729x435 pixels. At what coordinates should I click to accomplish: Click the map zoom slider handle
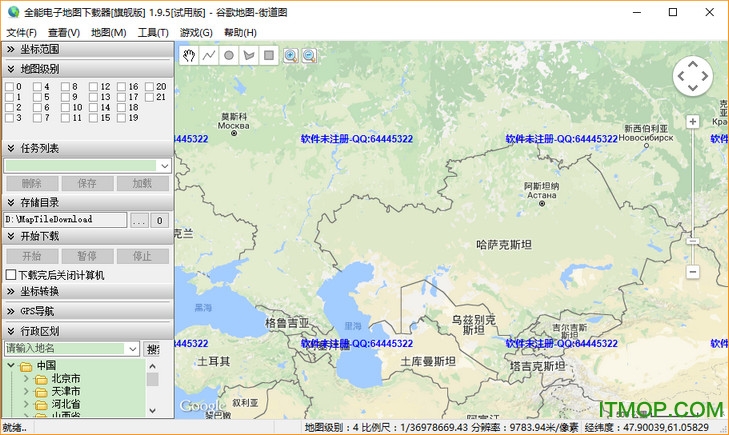pyautogui.click(x=693, y=241)
